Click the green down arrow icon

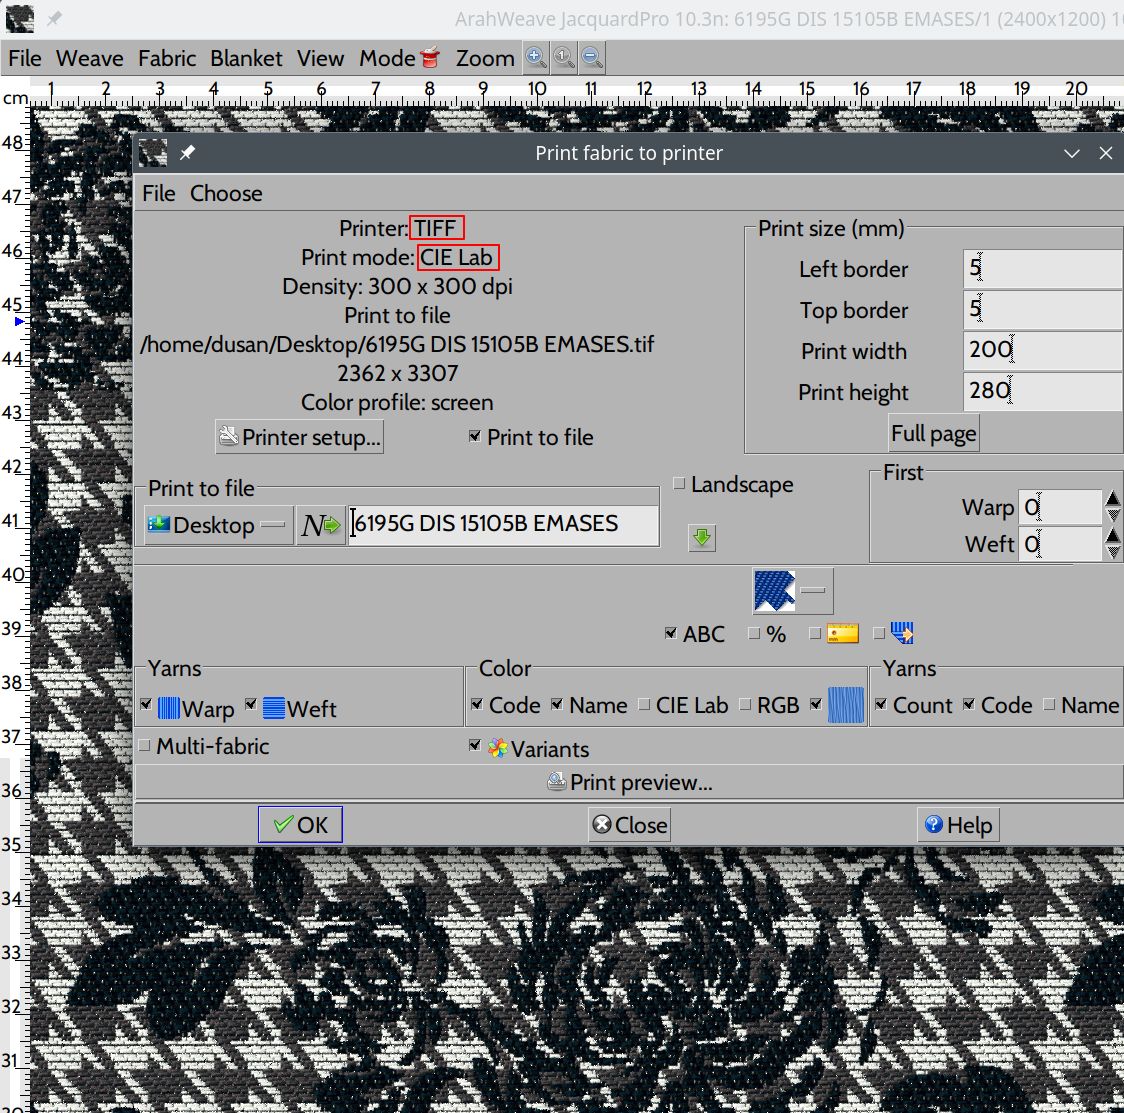[x=702, y=538]
